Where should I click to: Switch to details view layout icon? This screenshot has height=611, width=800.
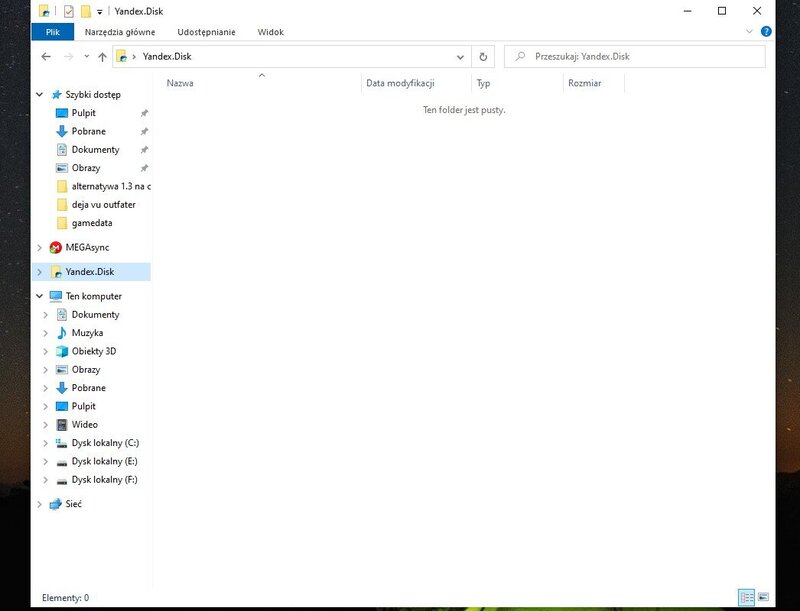click(746, 597)
